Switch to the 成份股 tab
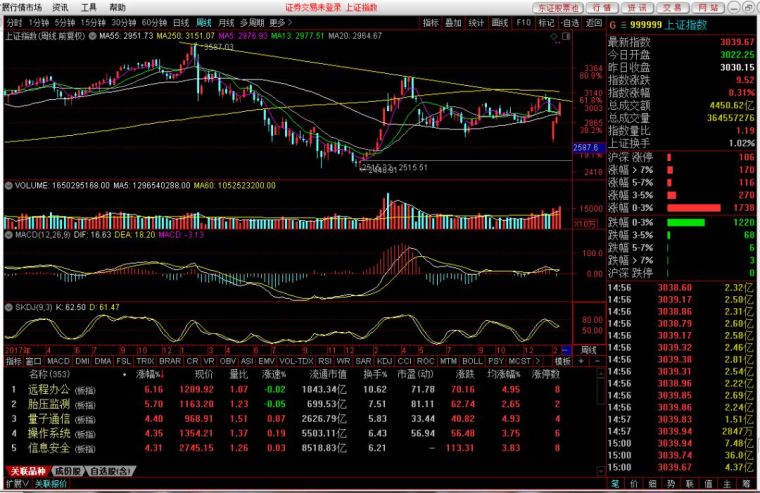The height and width of the screenshot is (493, 760). point(68,471)
